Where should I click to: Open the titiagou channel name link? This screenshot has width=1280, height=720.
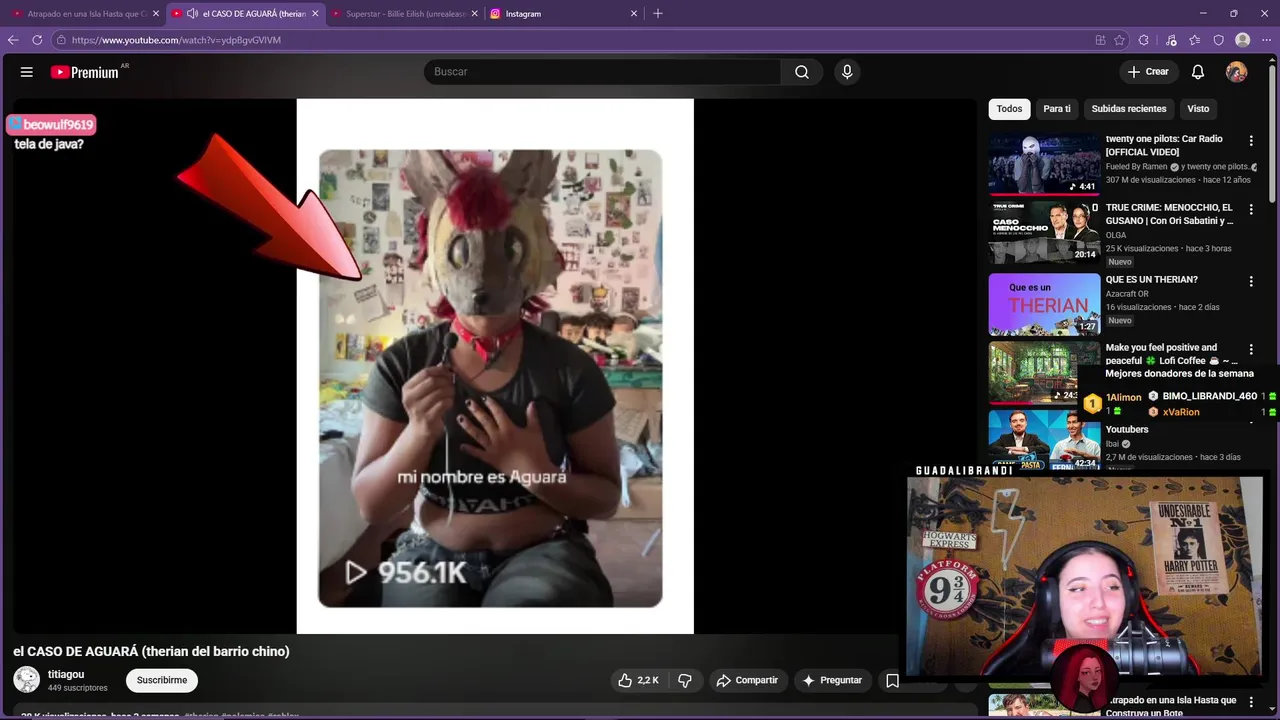[66, 675]
